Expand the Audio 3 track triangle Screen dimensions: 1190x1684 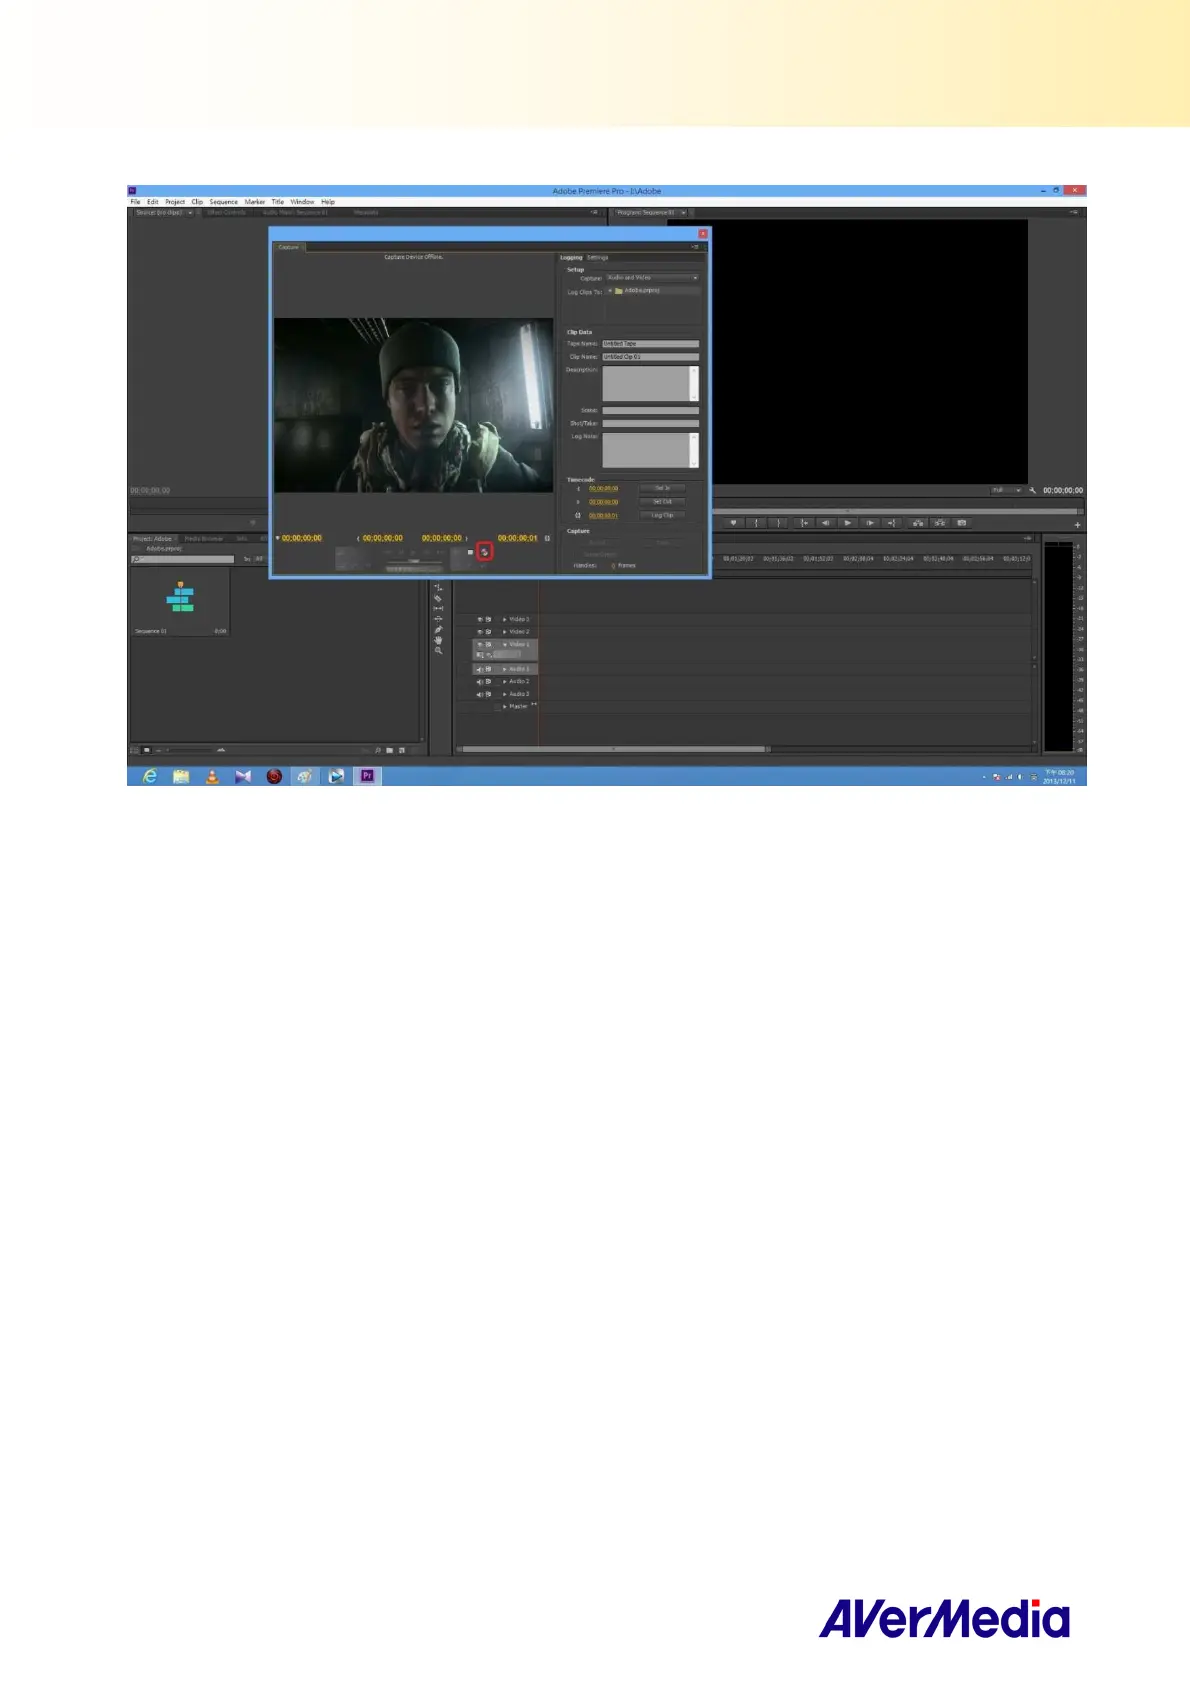coord(504,694)
